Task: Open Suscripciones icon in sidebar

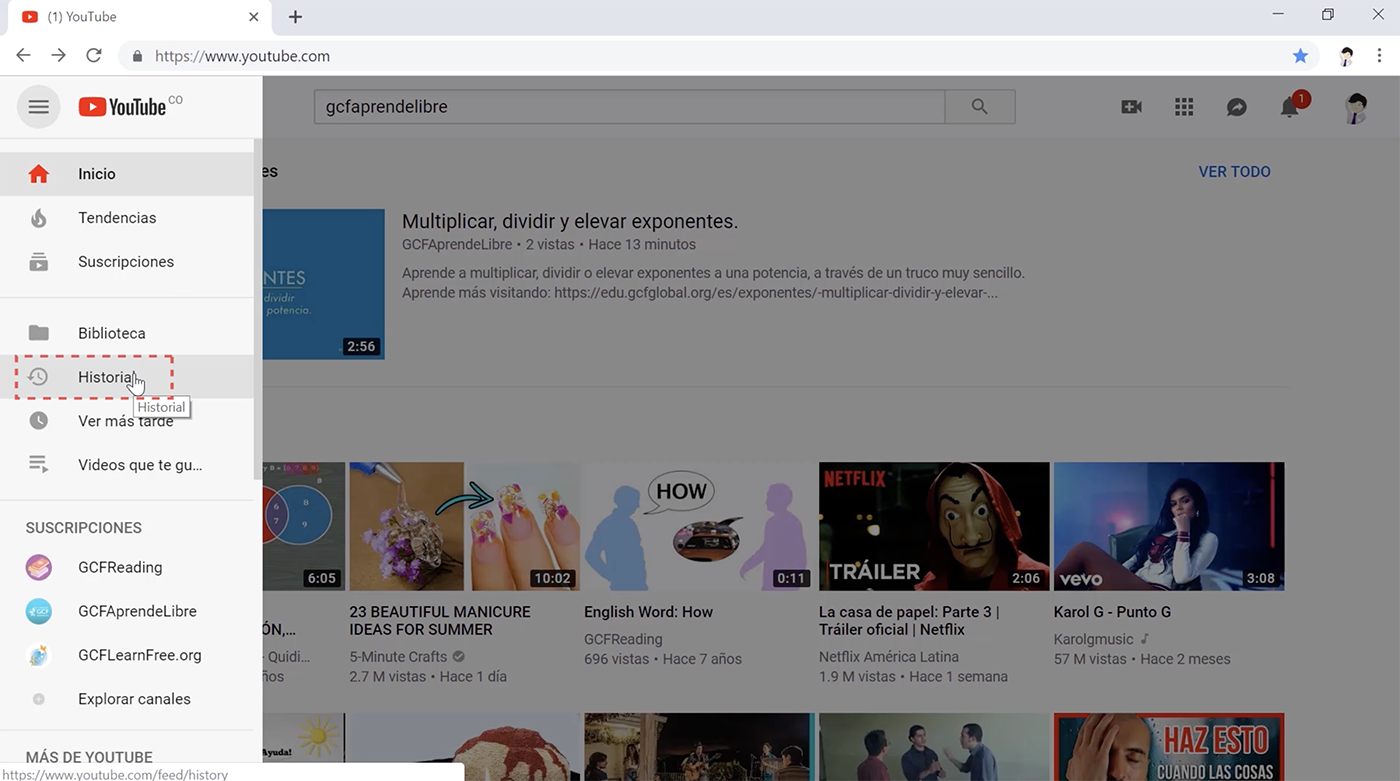Action: (38, 262)
